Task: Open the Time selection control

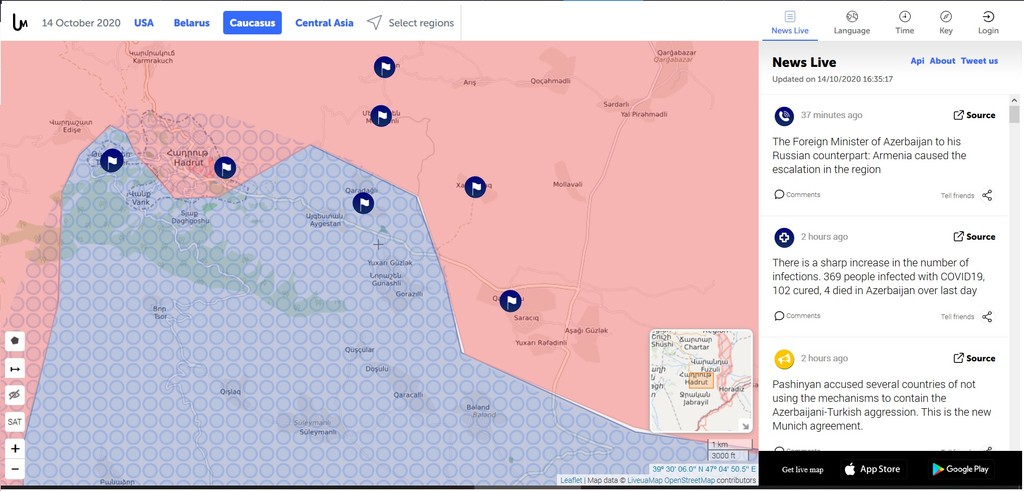Action: coord(904,23)
